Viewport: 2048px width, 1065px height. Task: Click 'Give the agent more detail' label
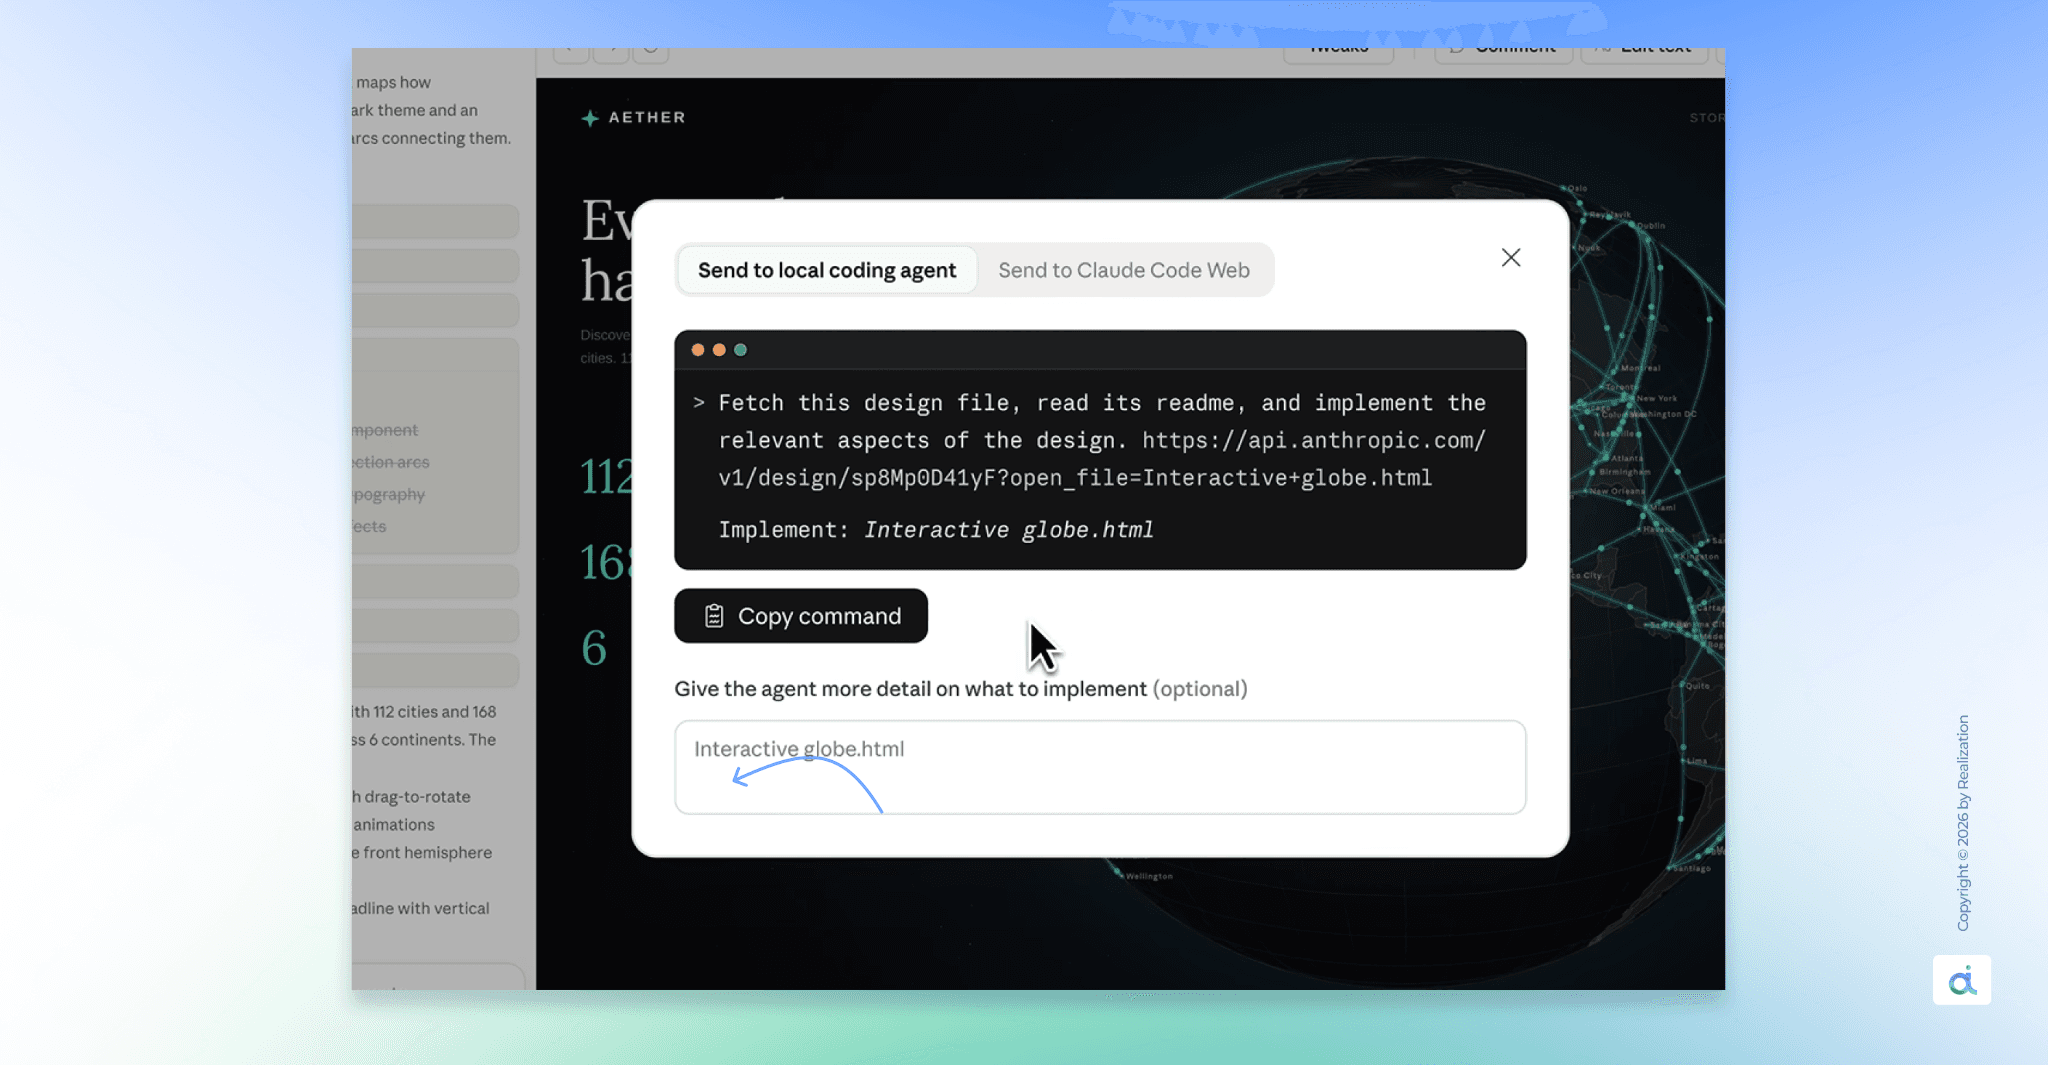(910, 689)
